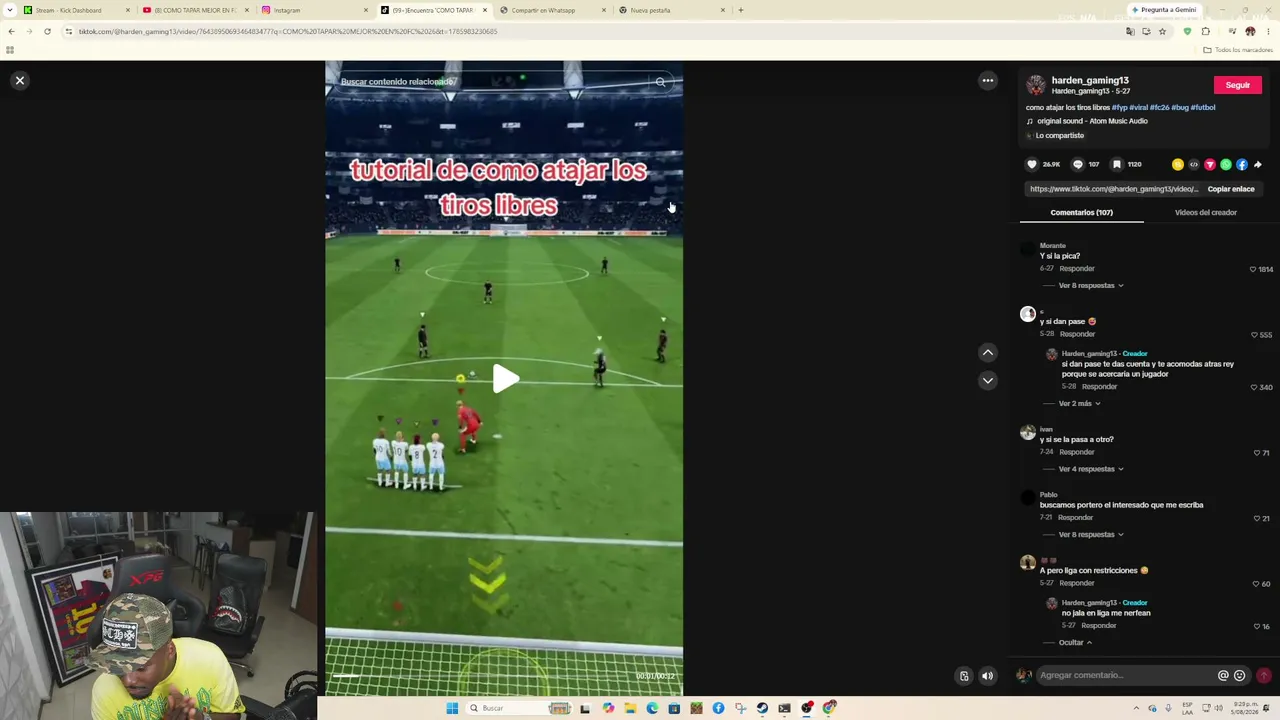The height and width of the screenshot is (720, 1280).
Task: Open comments via the speech bubble icon
Action: 1077,164
